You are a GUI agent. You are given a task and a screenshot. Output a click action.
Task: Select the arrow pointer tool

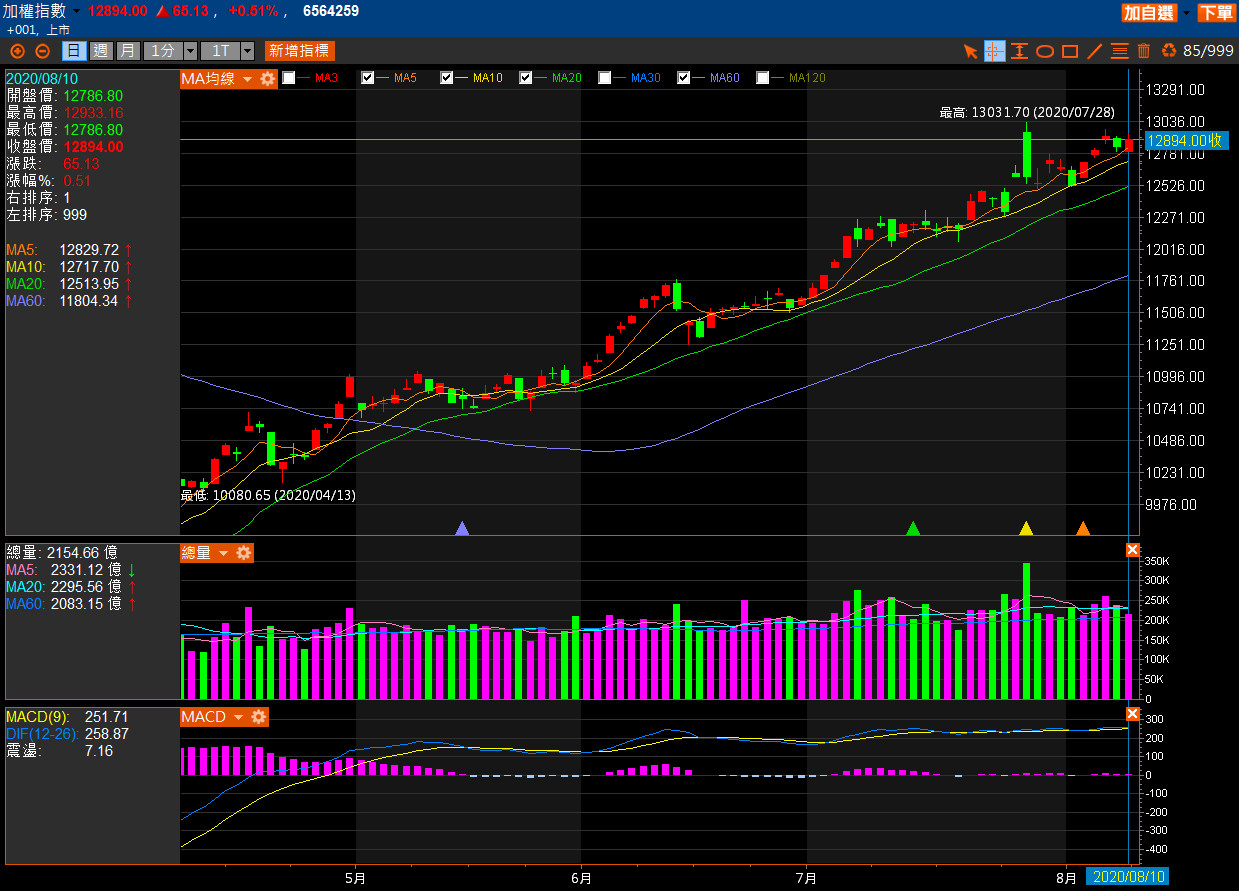click(969, 51)
